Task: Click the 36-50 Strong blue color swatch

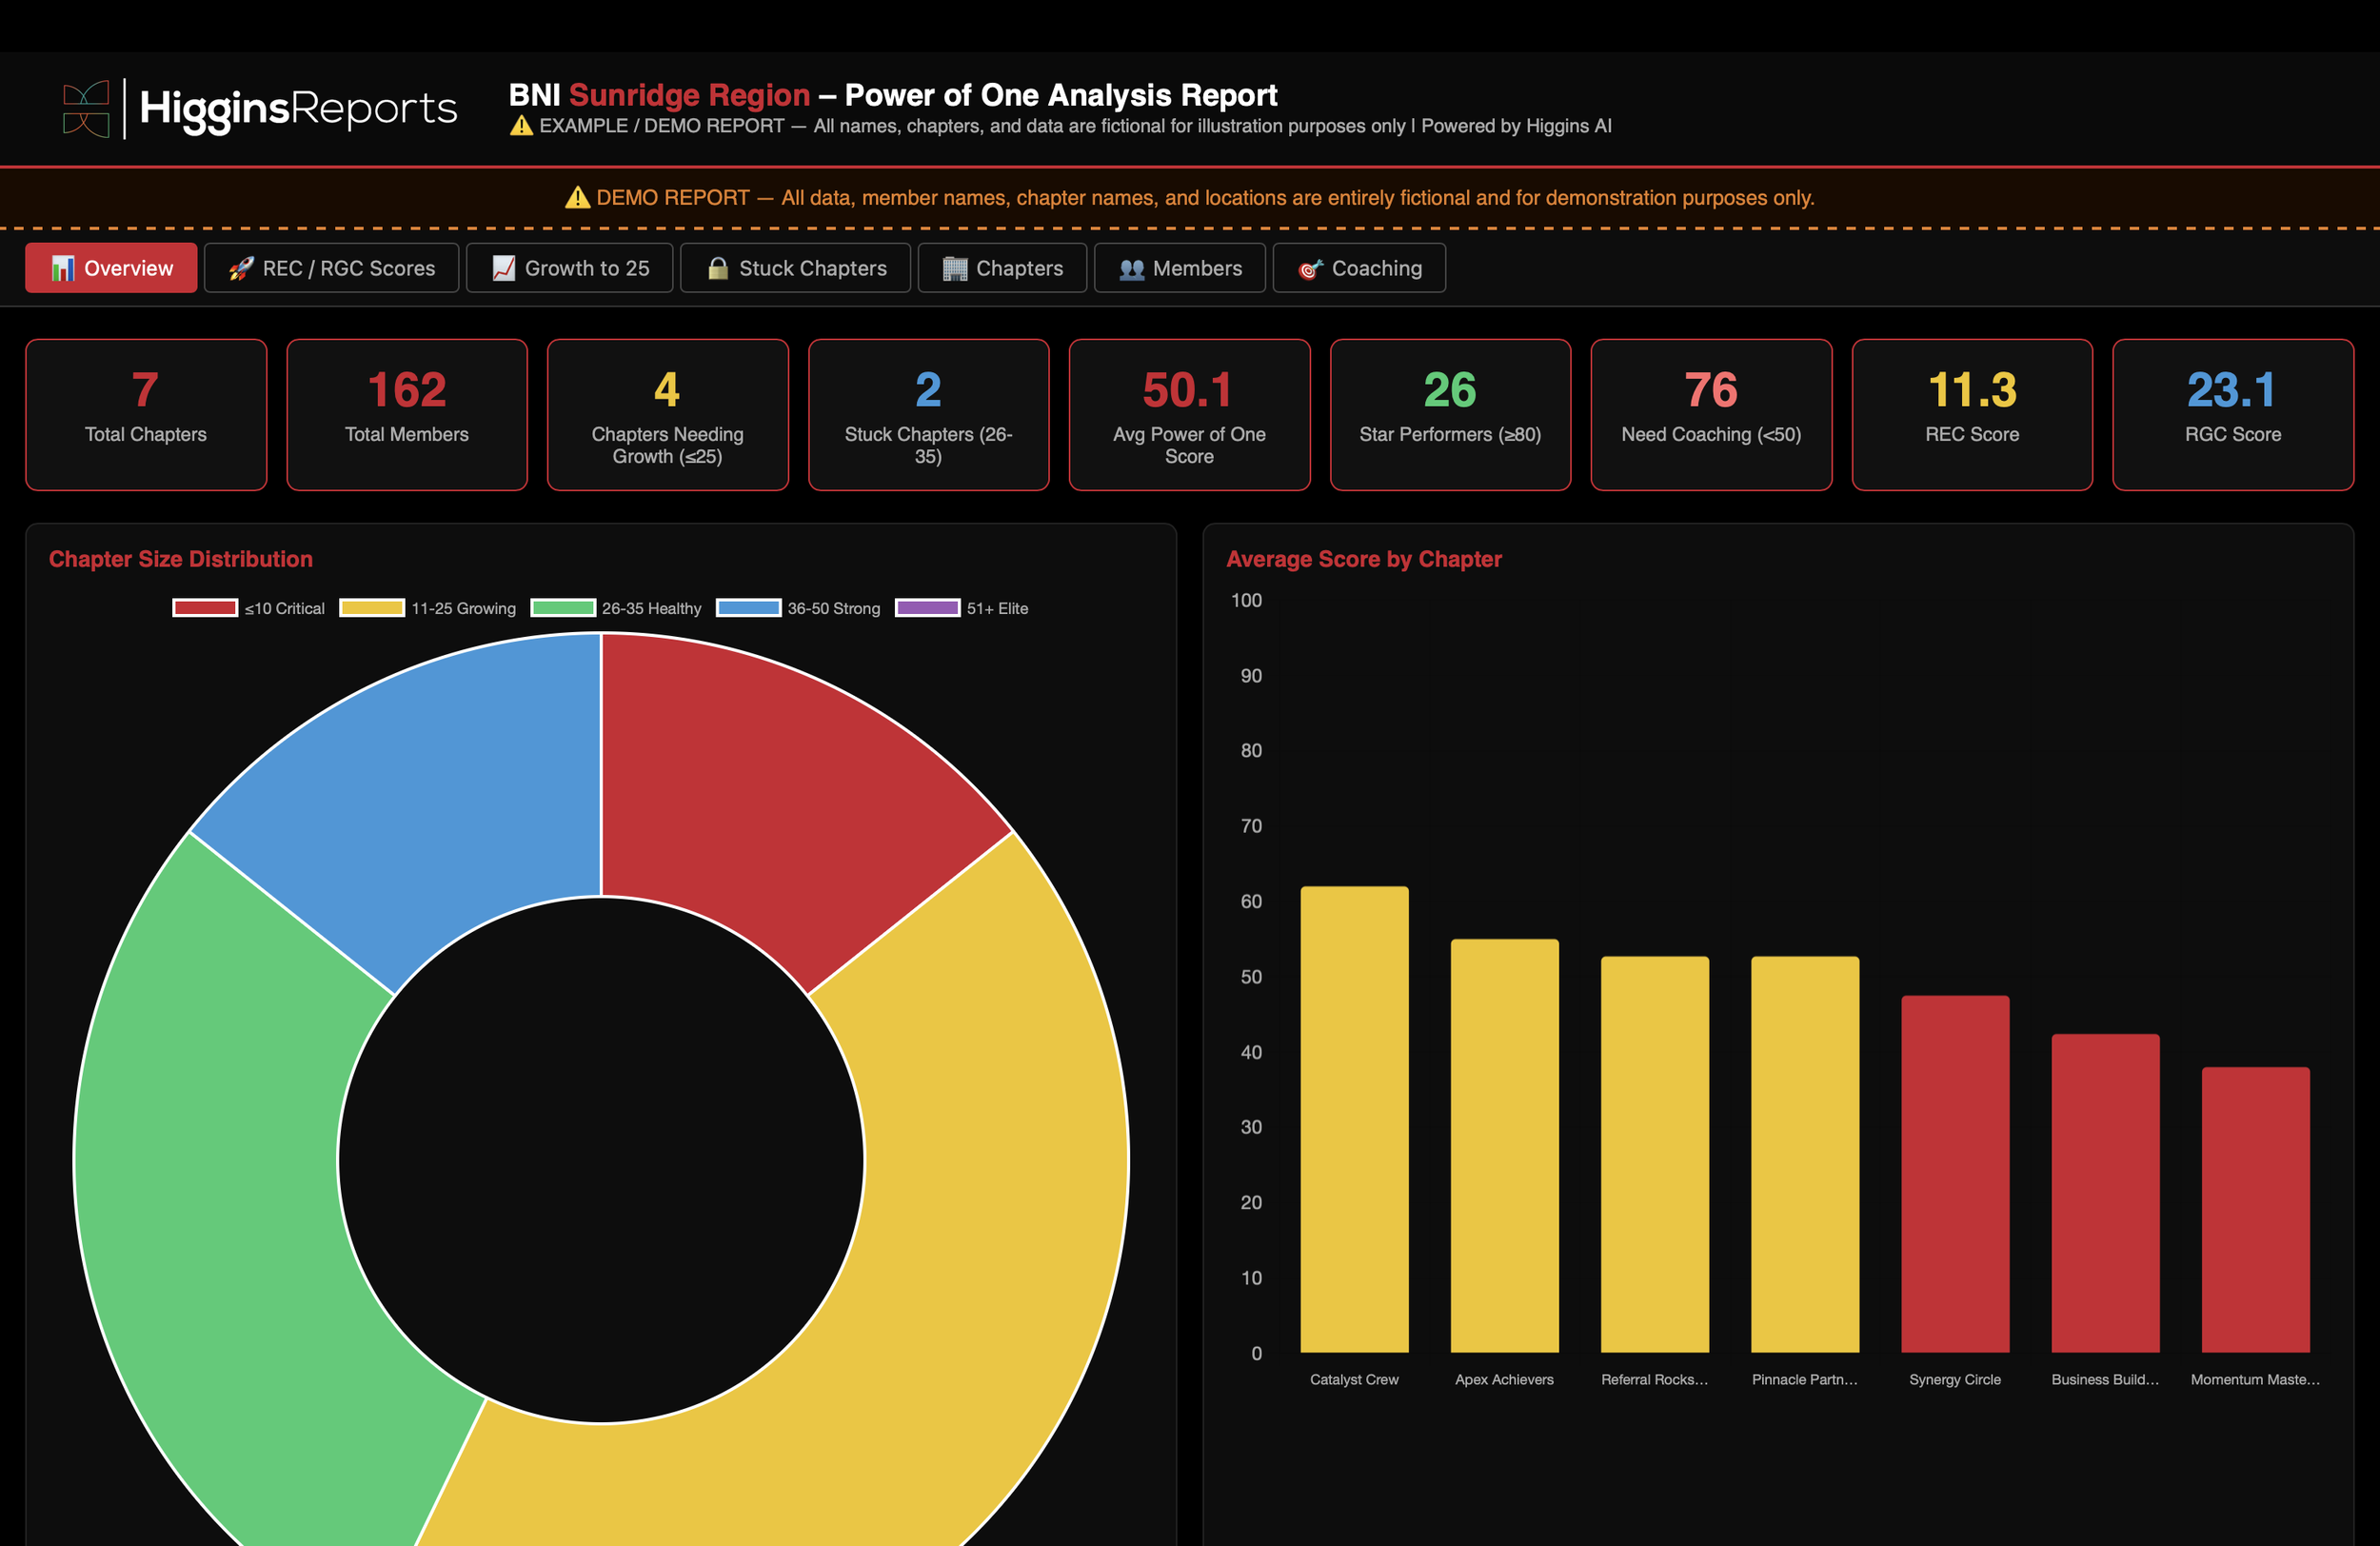Action: pos(748,608)
